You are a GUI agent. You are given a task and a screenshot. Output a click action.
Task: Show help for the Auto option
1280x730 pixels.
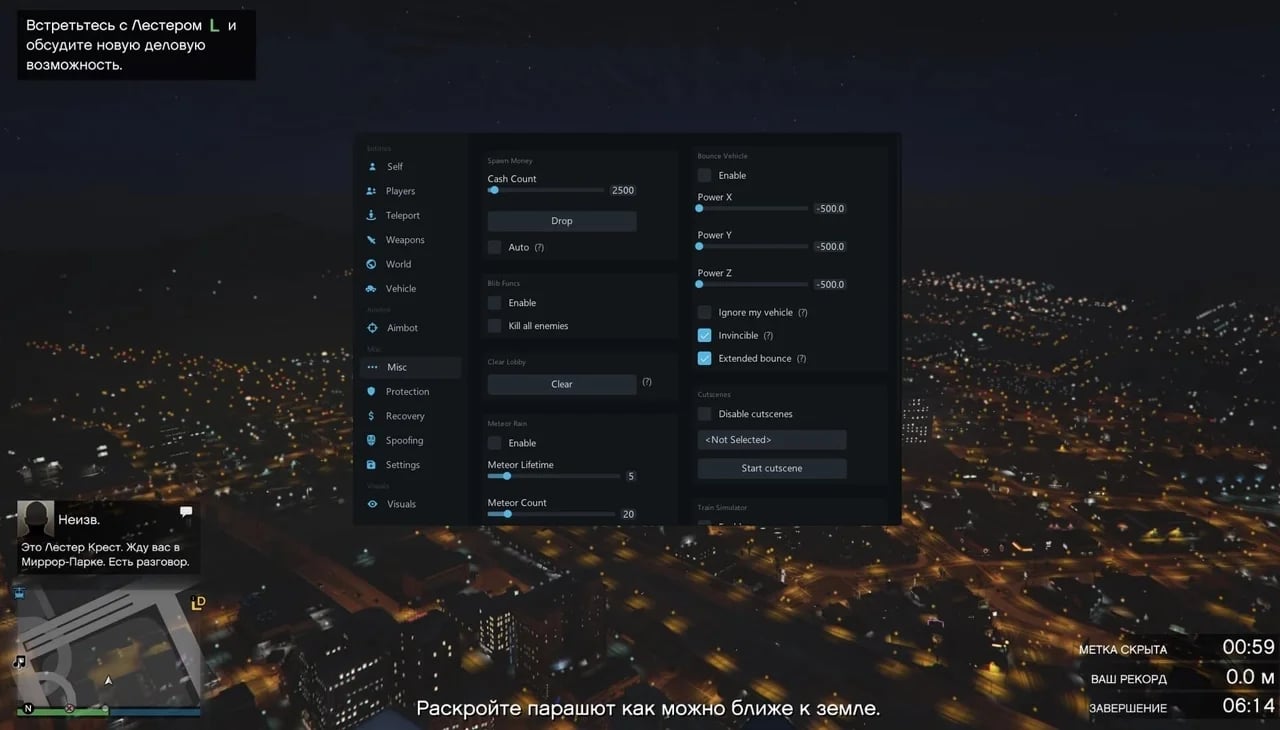pyautogui.click(x=540, y=247)
